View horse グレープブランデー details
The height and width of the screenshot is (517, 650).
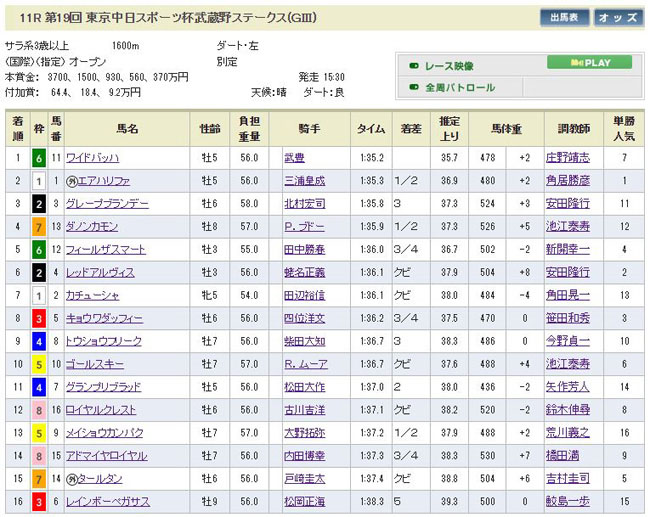[x=104, y=204]
